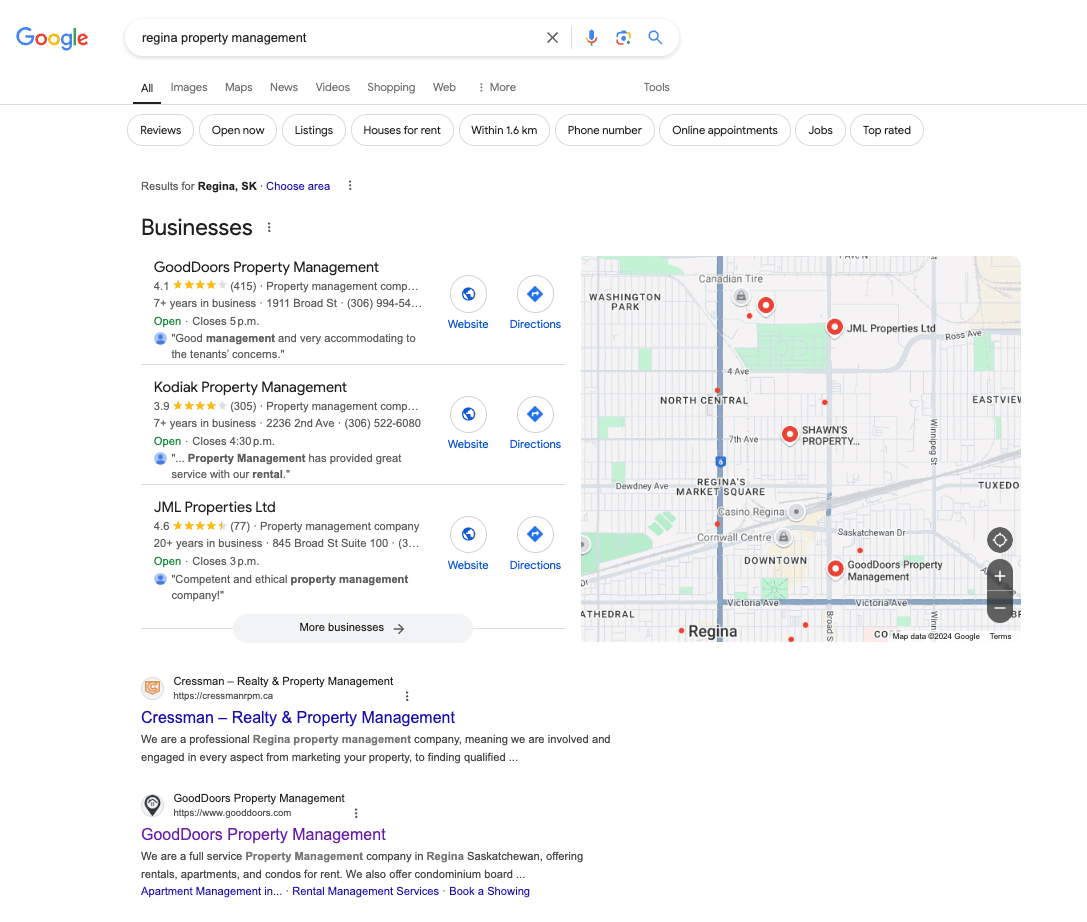Clear the search box with X icon

point(552,37)
